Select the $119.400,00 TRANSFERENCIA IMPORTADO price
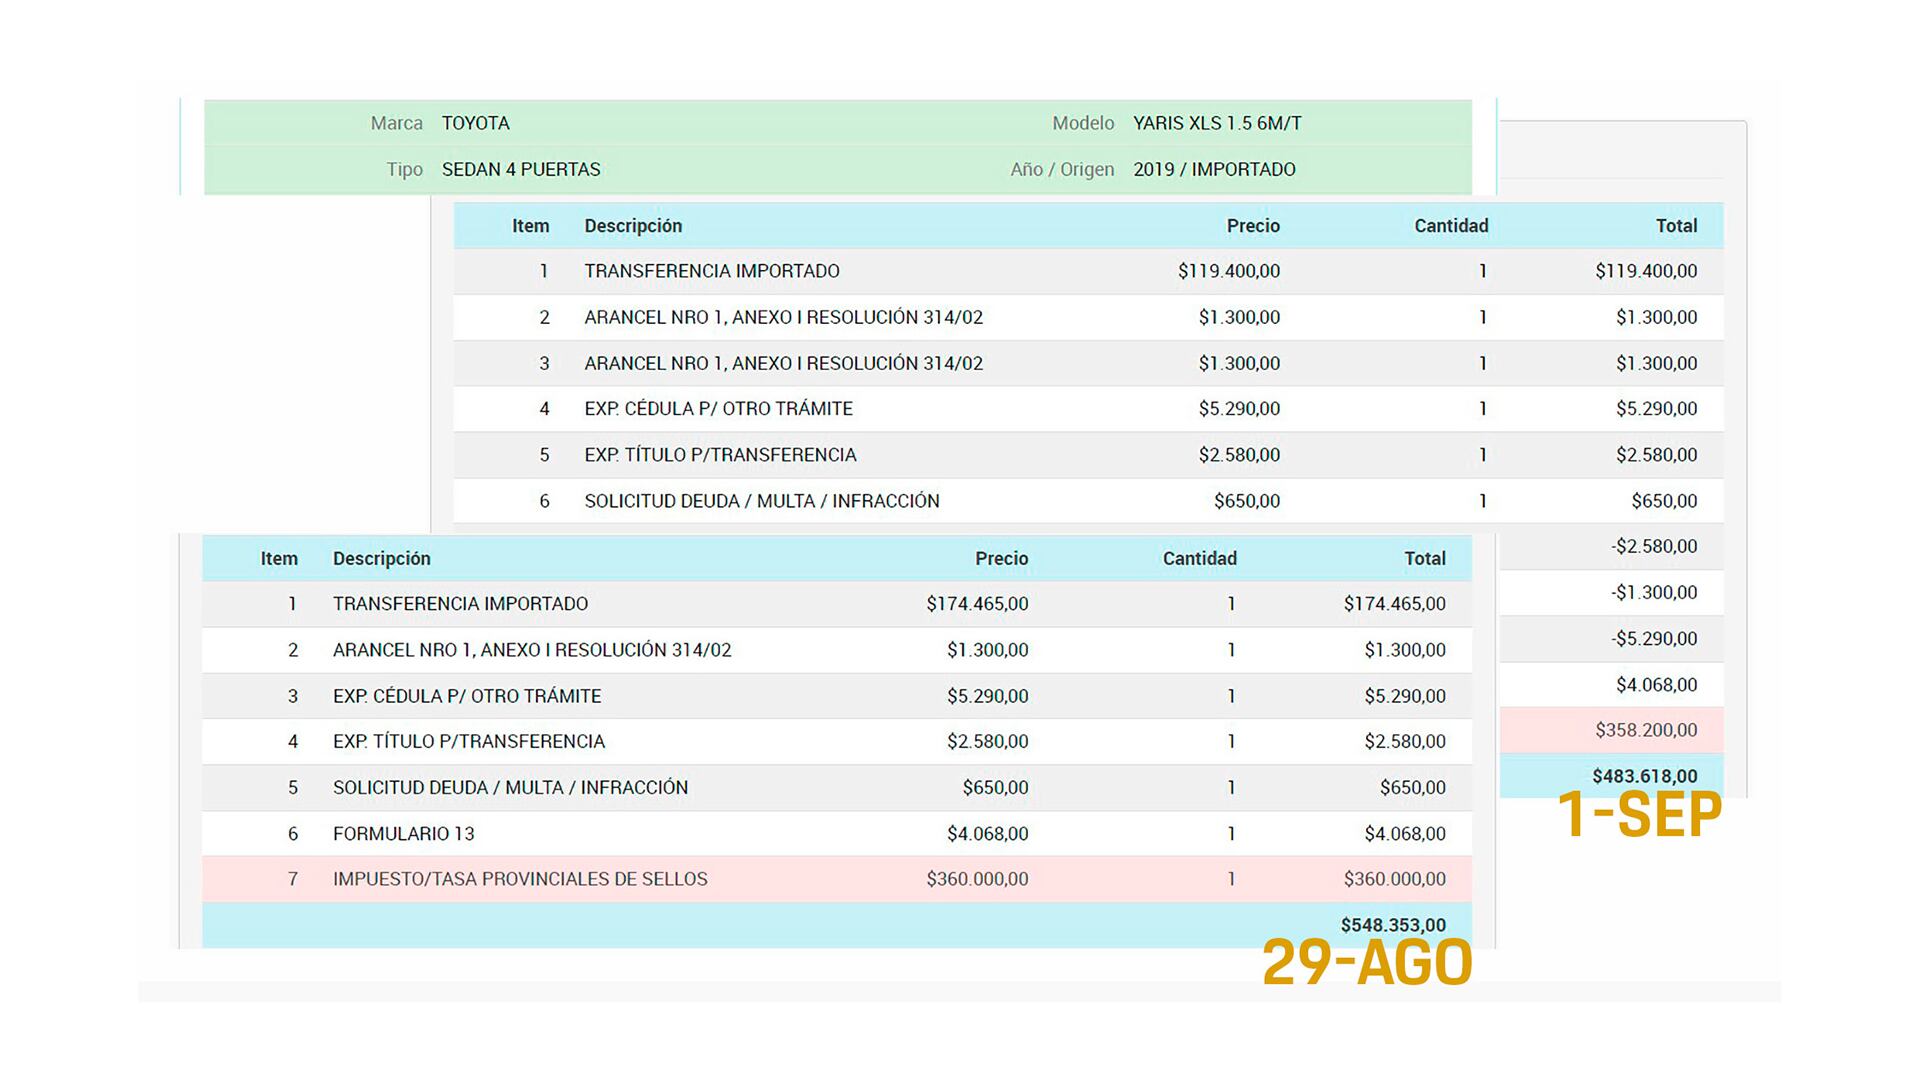This screenshot has width=1920, height=1080. [x=1228, y=271]
